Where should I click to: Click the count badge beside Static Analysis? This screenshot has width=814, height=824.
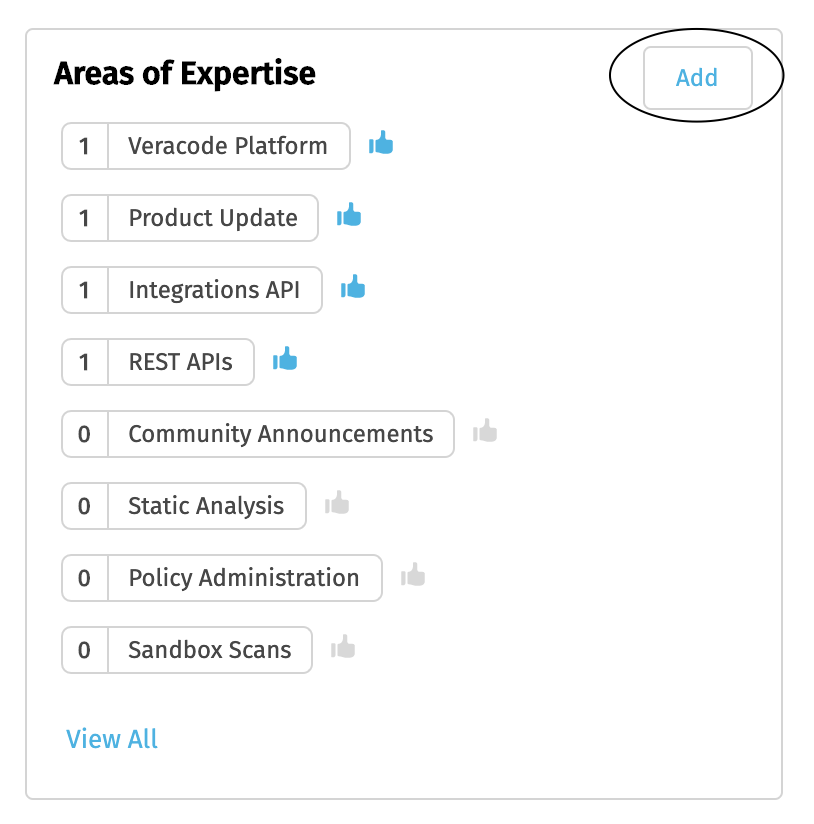point(84,506)
